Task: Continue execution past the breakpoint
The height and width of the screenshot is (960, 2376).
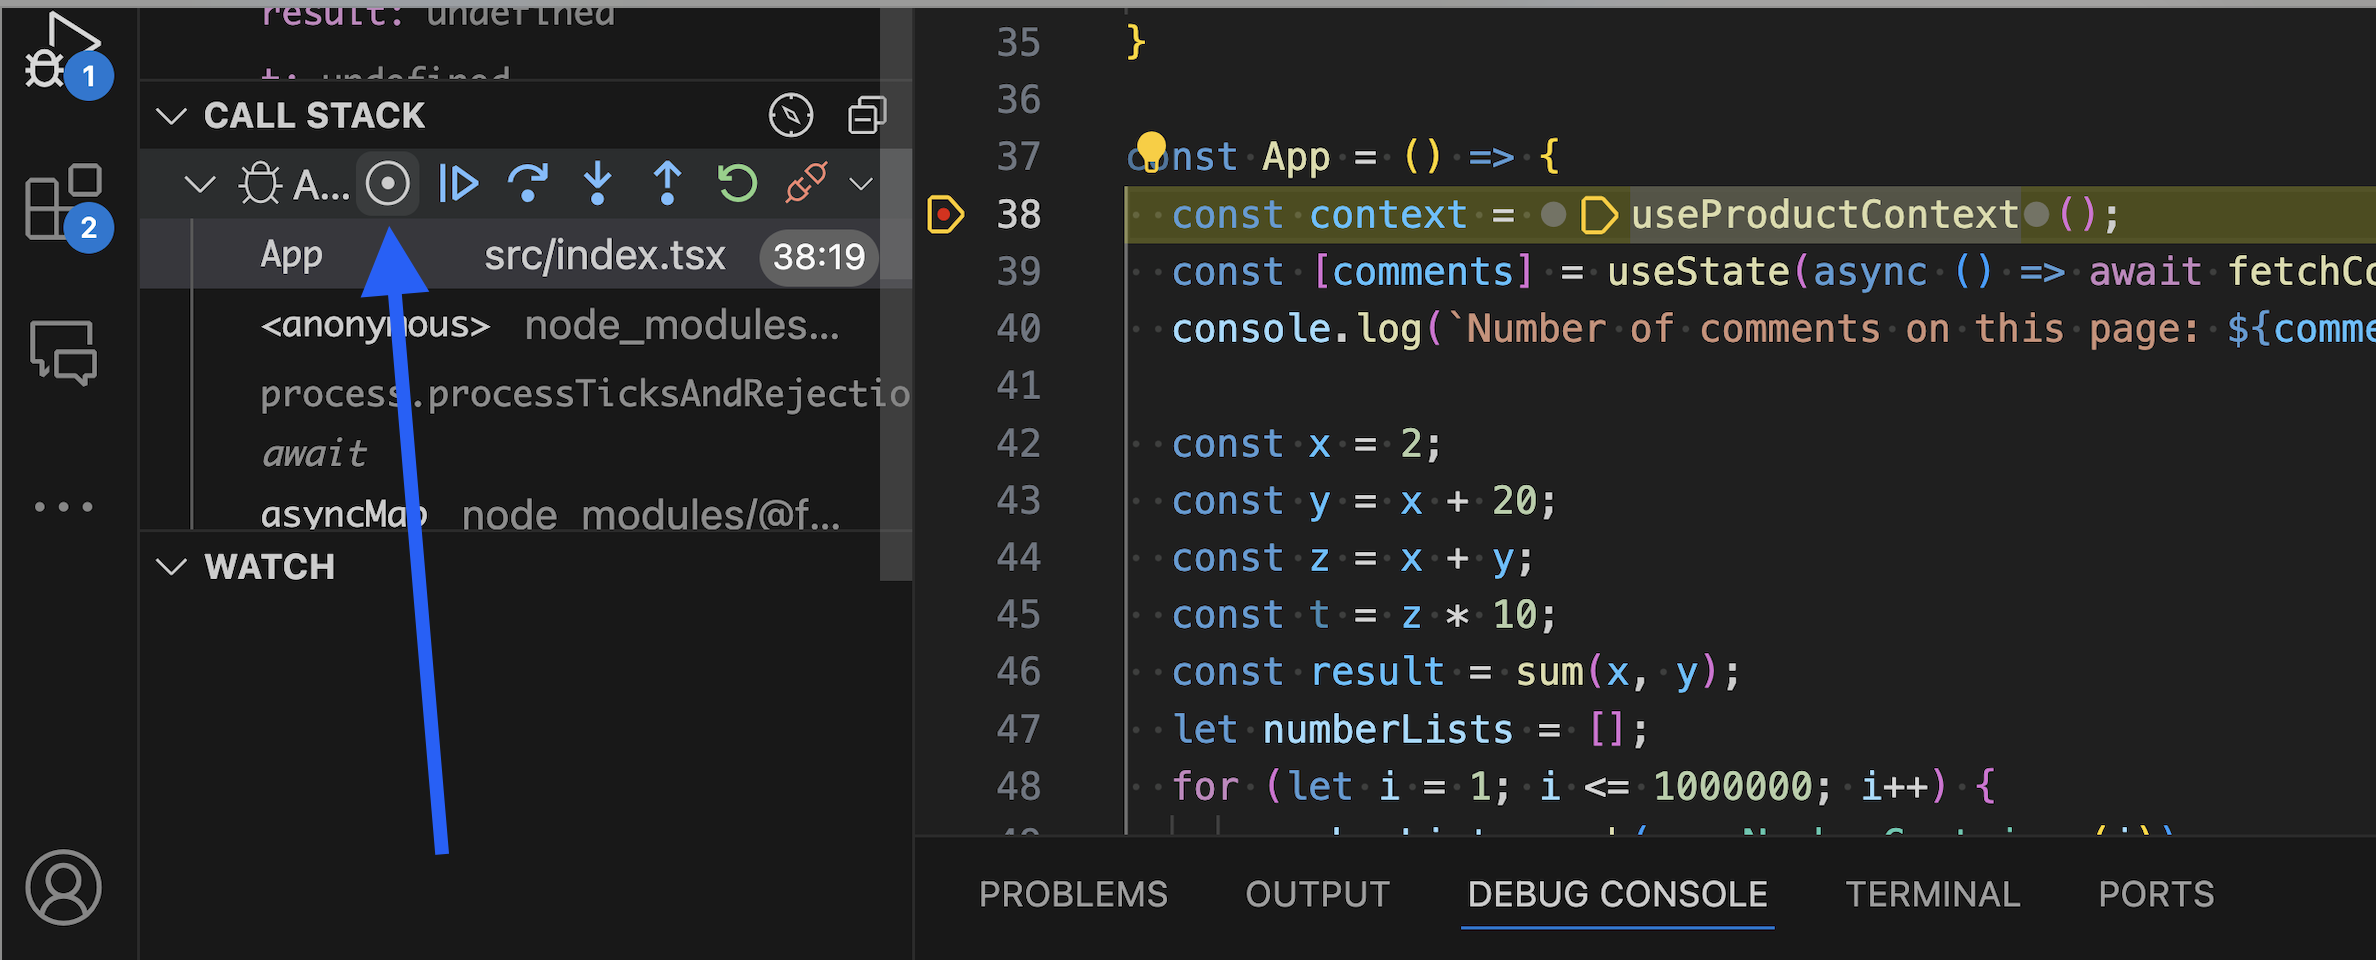Action: tap(457, 183)
